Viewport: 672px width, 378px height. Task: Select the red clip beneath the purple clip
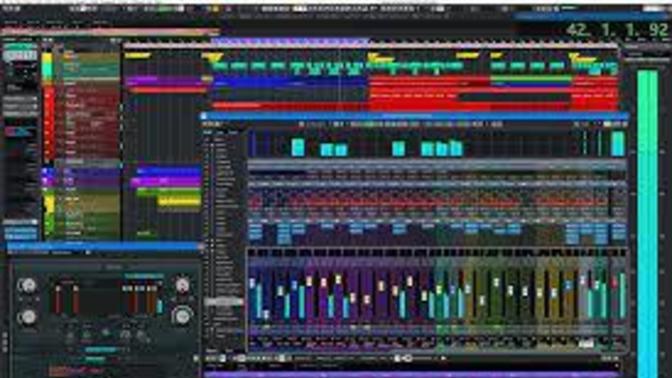[168, 90]
